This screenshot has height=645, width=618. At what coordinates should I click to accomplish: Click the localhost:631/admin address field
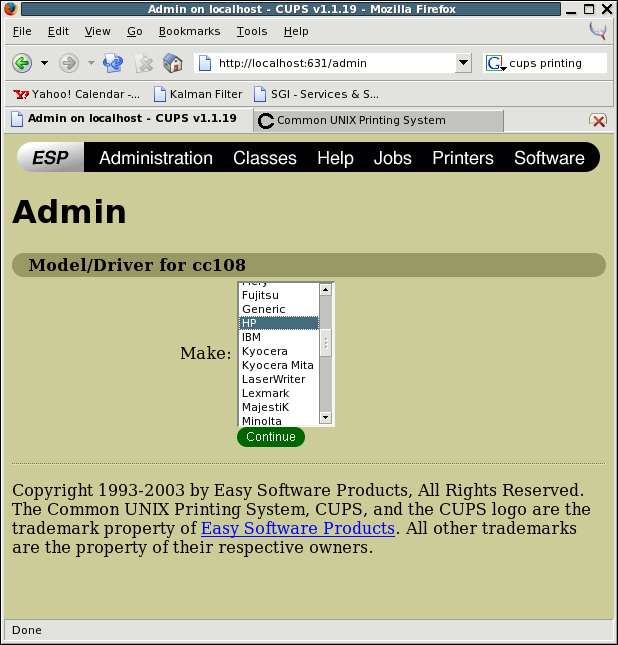click(325, 63)
